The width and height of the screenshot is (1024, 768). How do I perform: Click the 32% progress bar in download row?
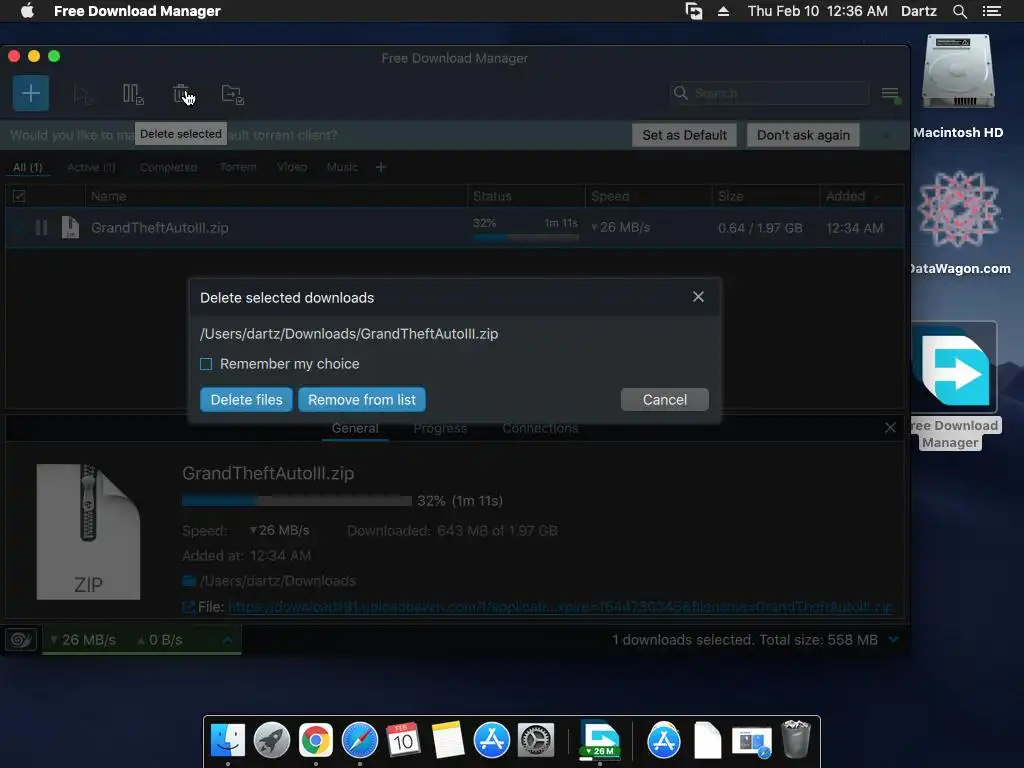point(526,238)
